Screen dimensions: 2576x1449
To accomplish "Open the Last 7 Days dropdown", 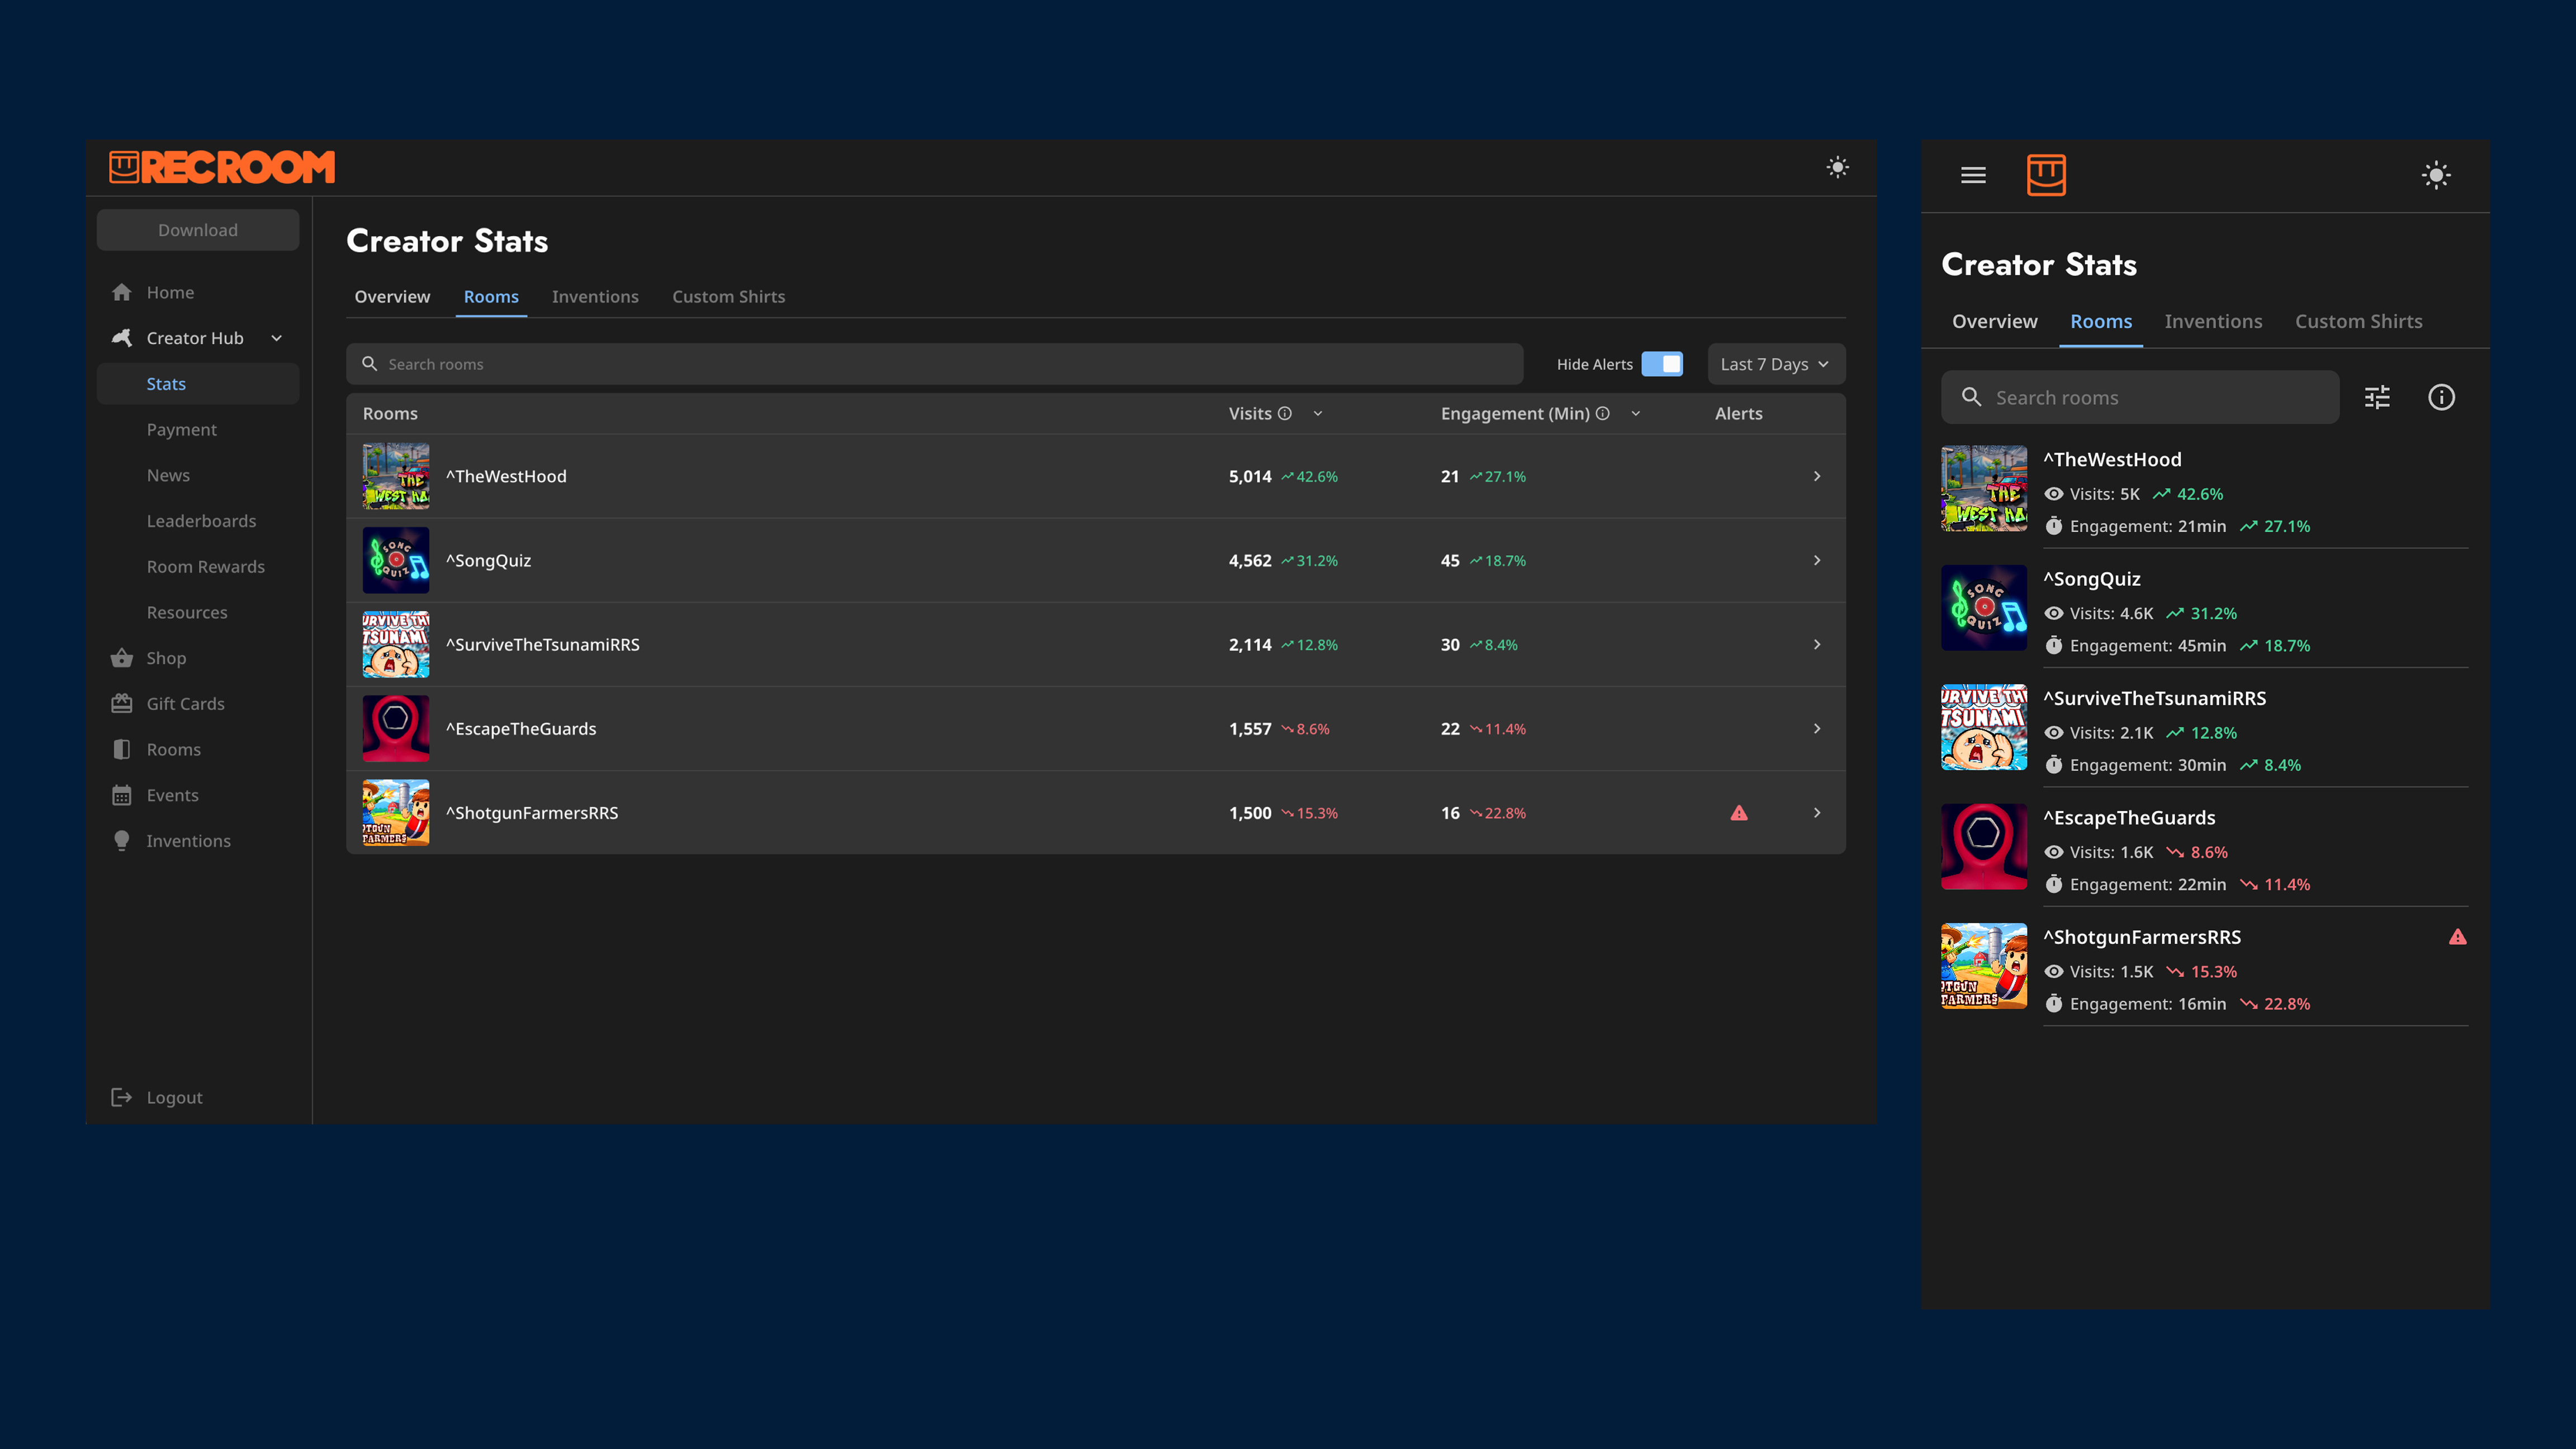I will tap(1776, 364).
